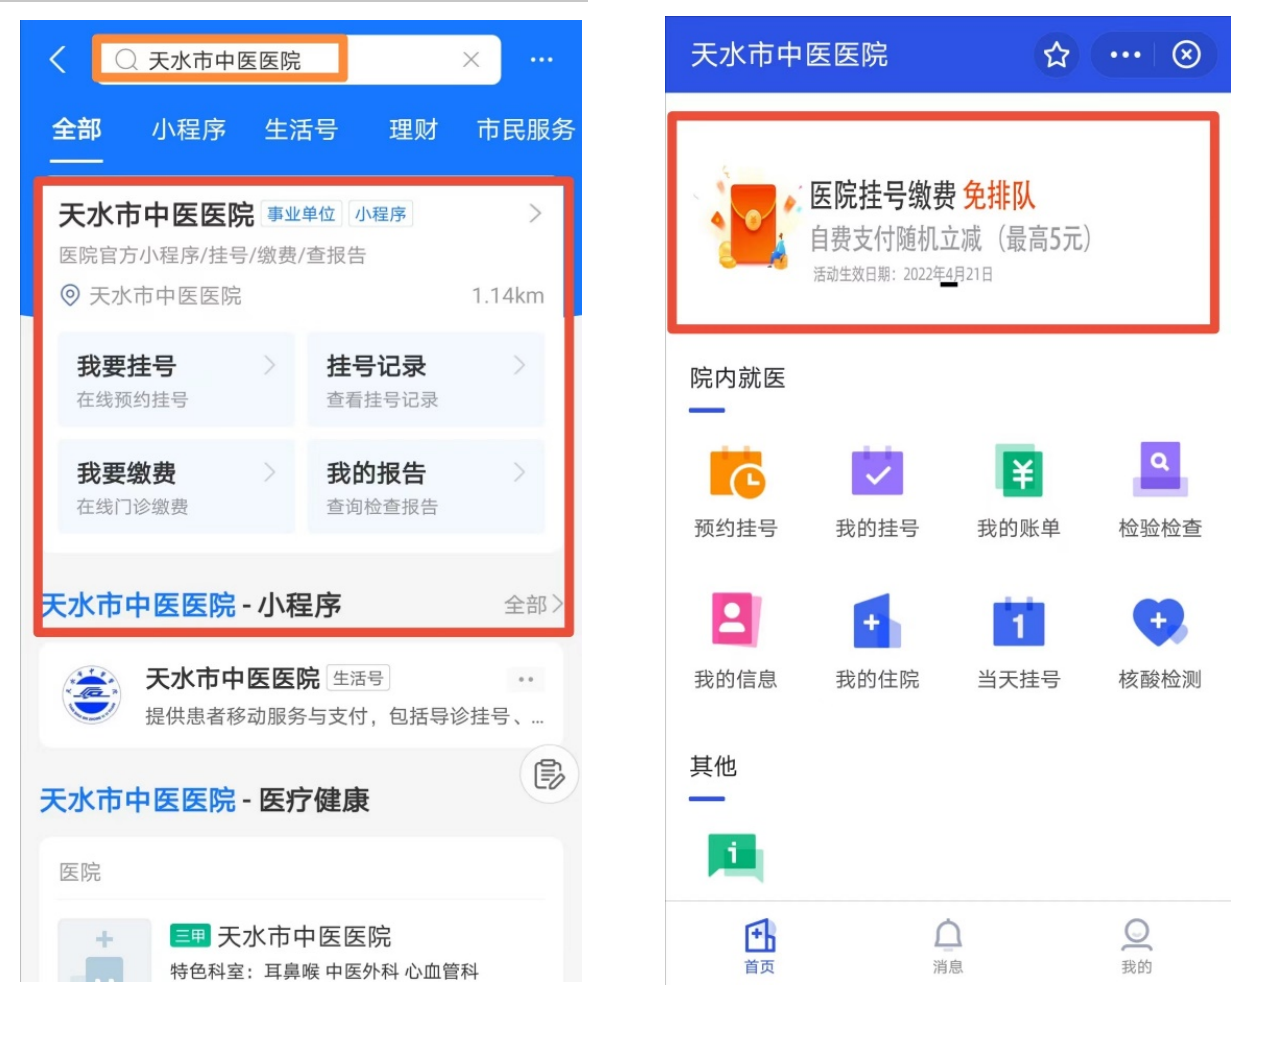The width and height of the screenshot is (1273, 1054).
Task: Click the 天水市中医医院 mini program title
Action: pyautogui.click(x=789, y=54)
